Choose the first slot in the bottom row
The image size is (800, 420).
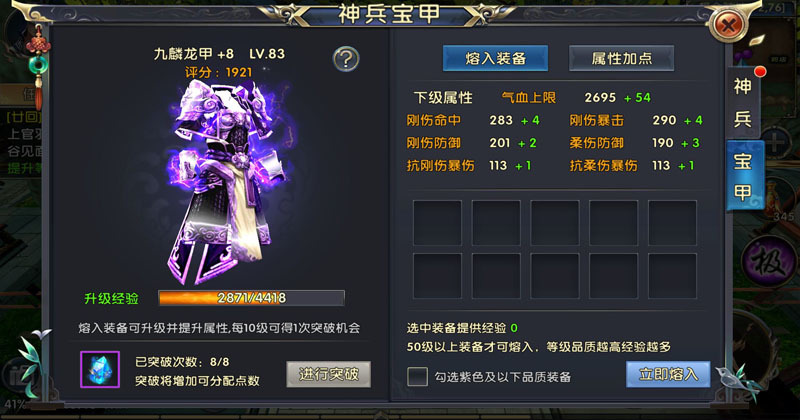click(437, 276)
